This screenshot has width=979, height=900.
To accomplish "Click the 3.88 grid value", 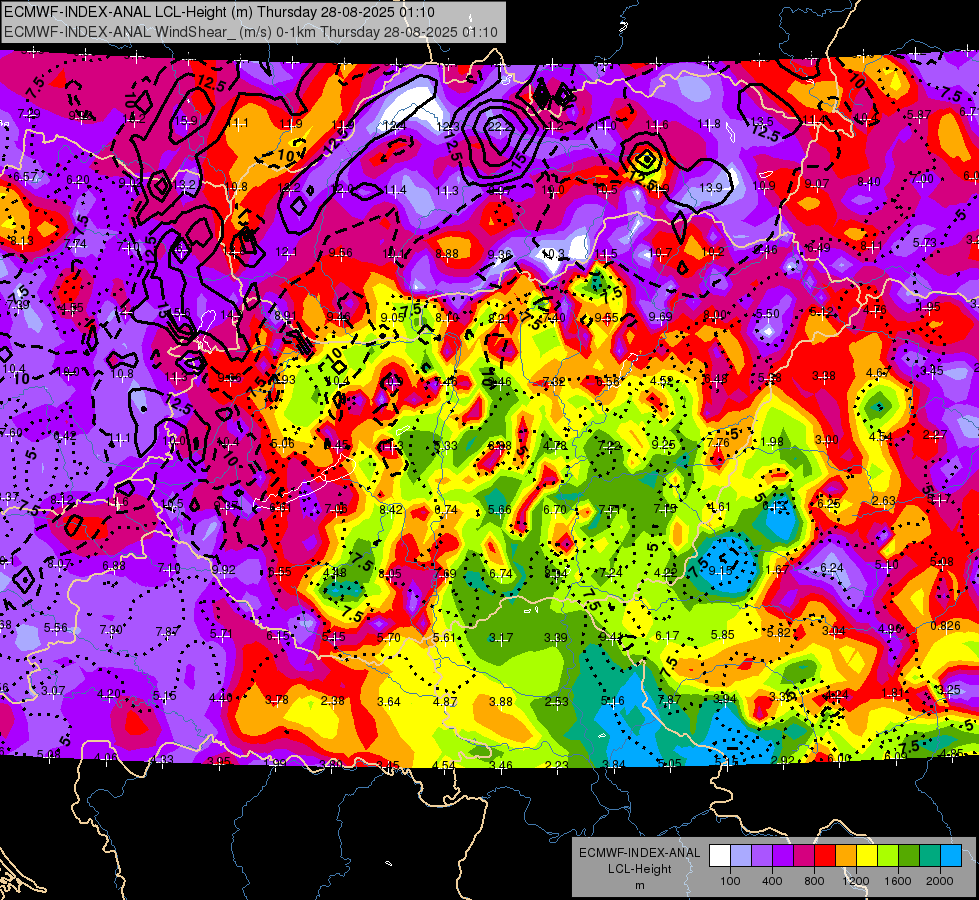I will coord(501,702).
